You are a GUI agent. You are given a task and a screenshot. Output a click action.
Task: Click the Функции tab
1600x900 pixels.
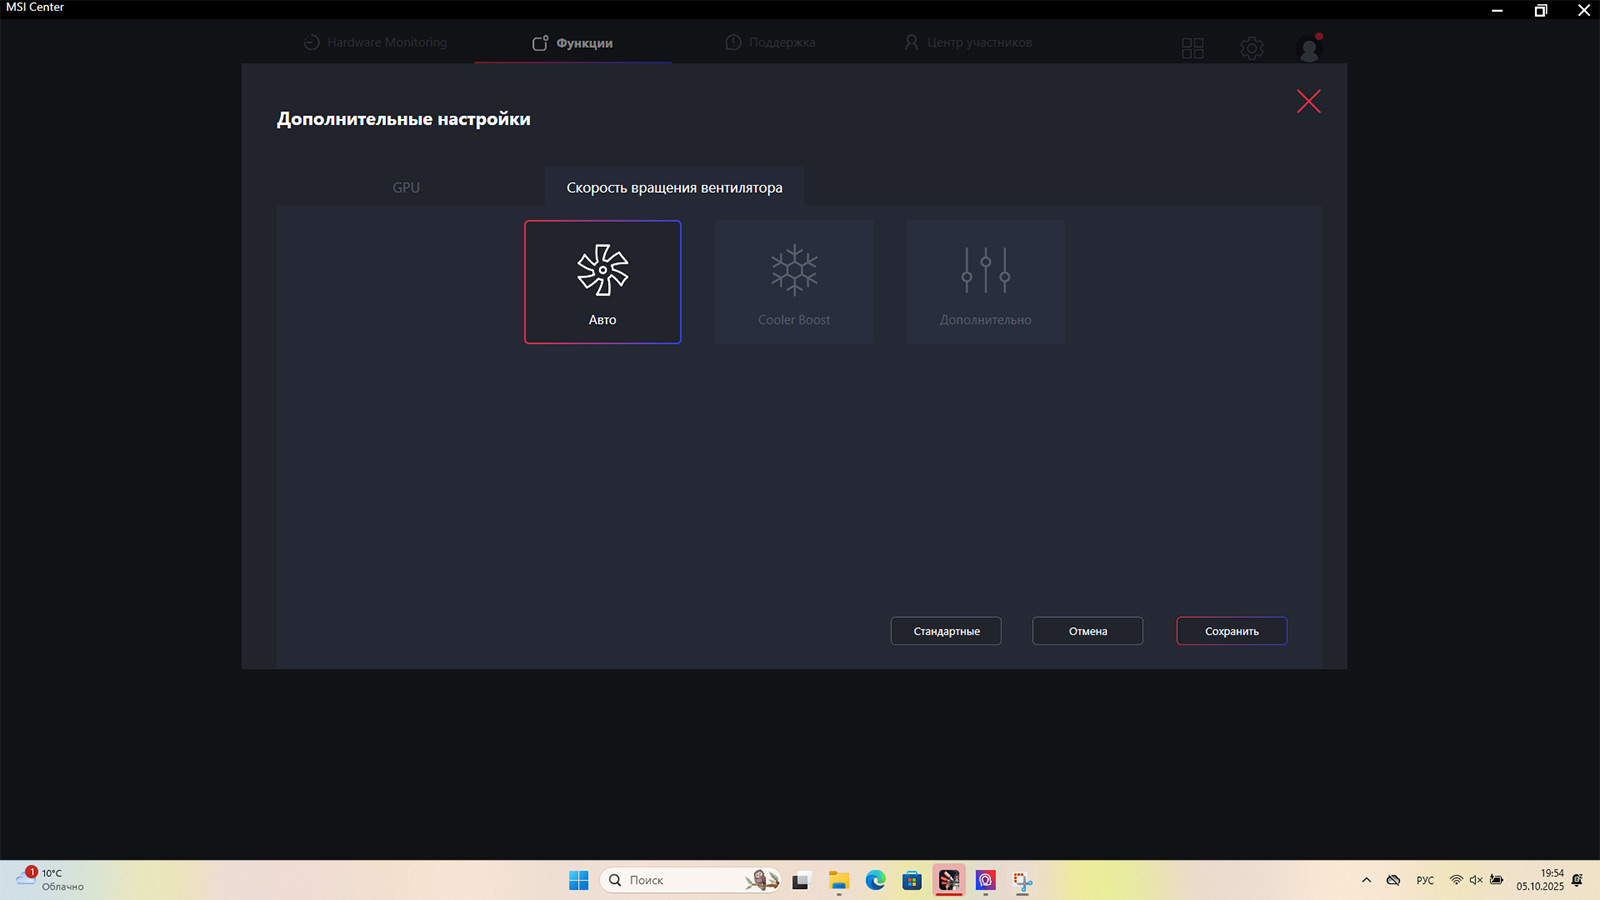point(573,43)
